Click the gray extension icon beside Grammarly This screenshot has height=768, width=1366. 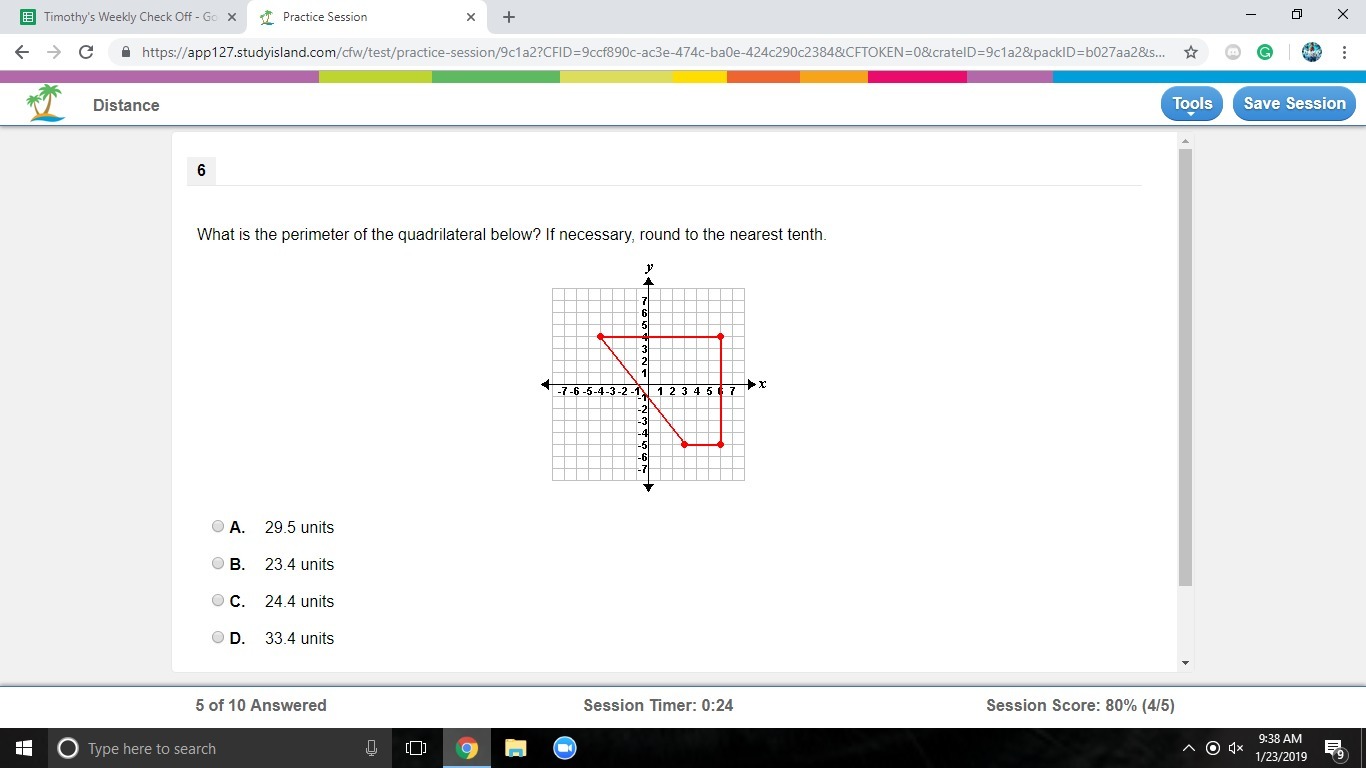click(1233, 52)
